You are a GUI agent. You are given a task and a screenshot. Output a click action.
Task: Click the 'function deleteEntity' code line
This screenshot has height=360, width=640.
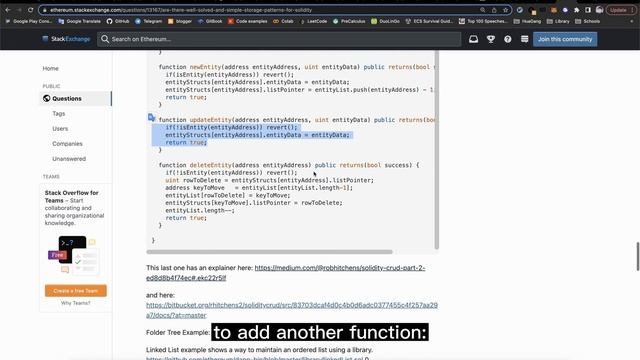[x=289, y=165]
